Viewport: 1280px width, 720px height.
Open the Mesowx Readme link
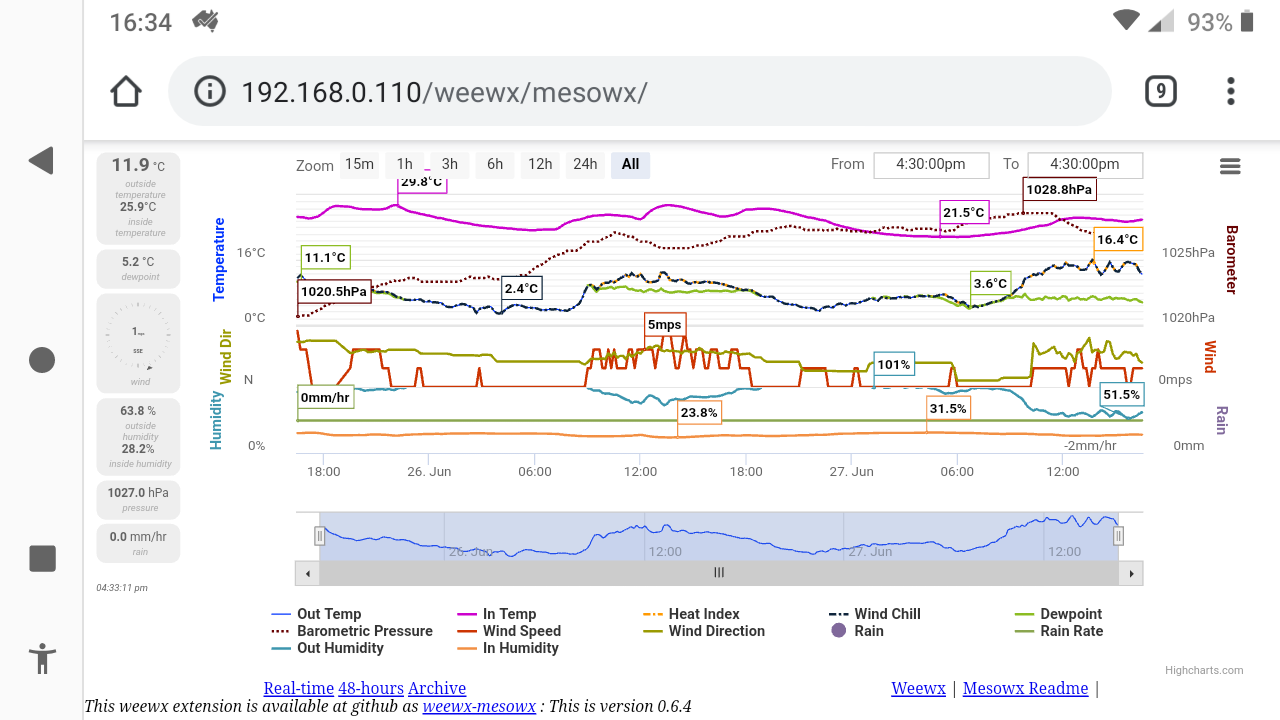point(1025,688)
